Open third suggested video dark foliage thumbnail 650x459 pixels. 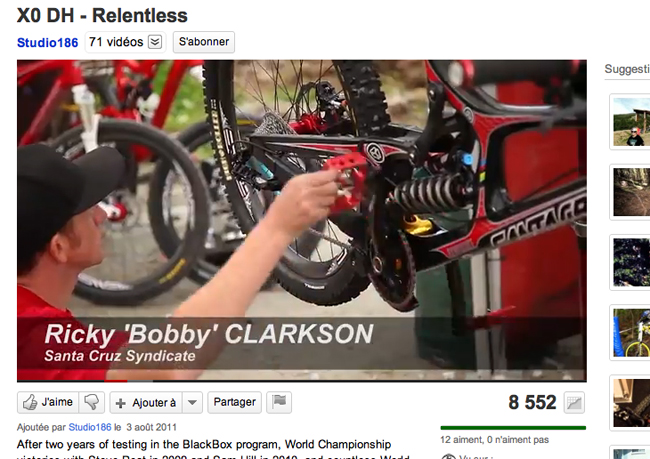click(631, 262)
